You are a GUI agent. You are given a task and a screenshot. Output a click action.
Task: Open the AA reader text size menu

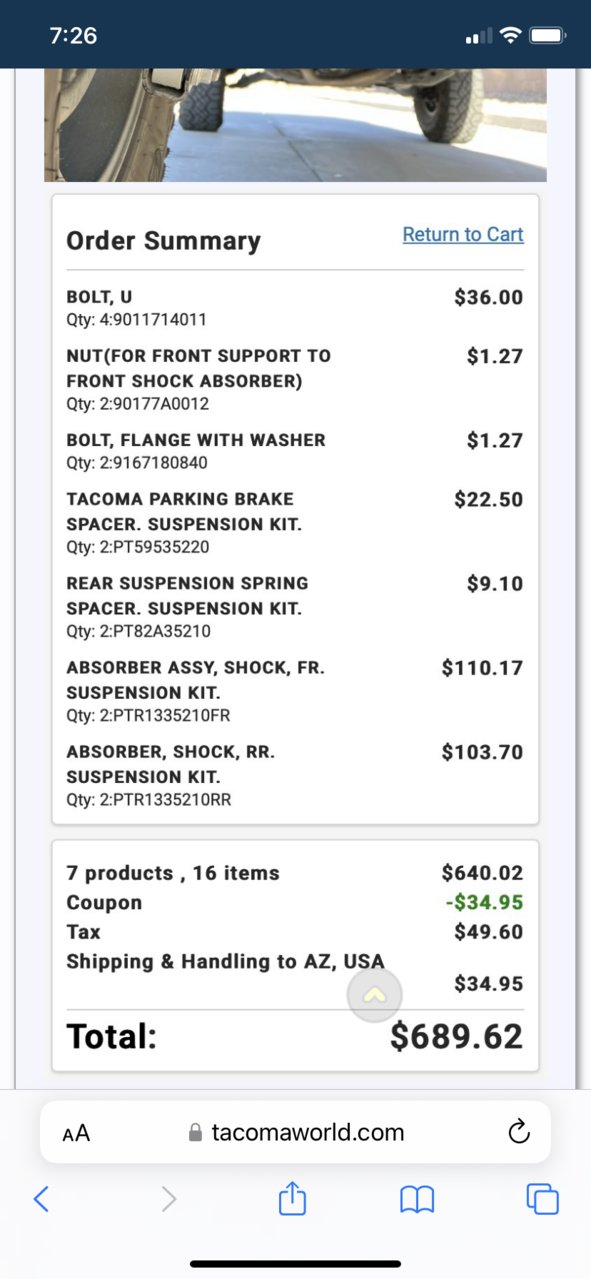(76, 1133)
